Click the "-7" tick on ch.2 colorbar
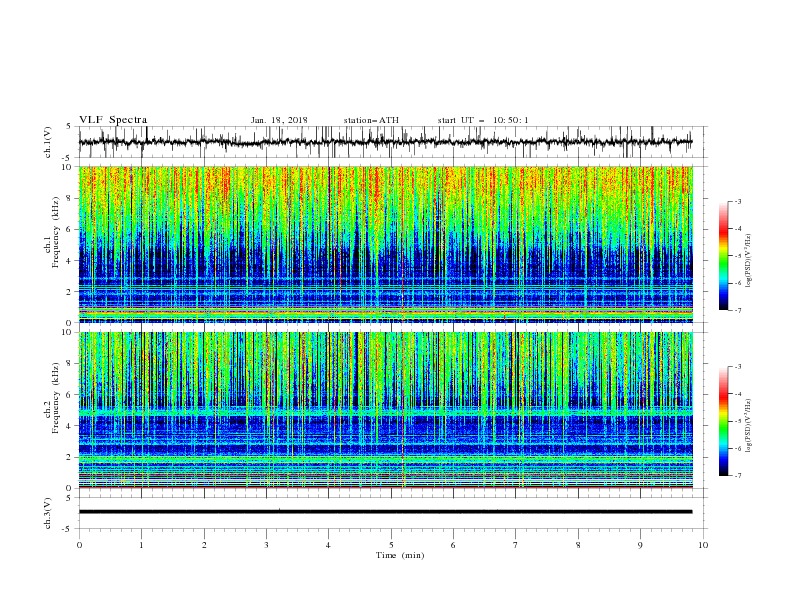Image resolution: width=792 pixels, height=612 pixels. pos(737,476)
